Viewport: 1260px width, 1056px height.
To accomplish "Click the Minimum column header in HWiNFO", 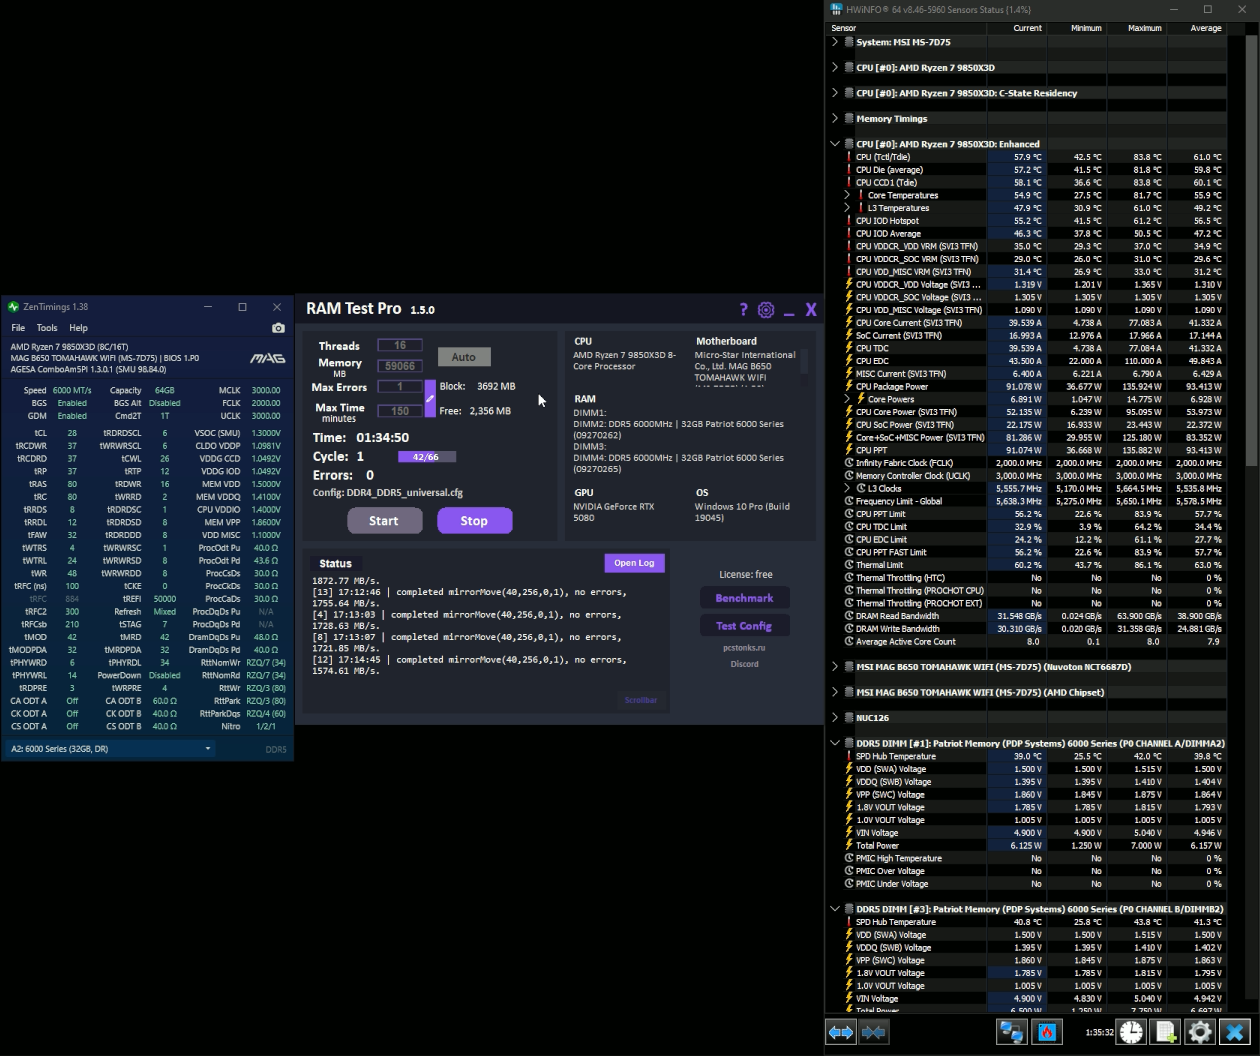I will [x=1076, y=28].
